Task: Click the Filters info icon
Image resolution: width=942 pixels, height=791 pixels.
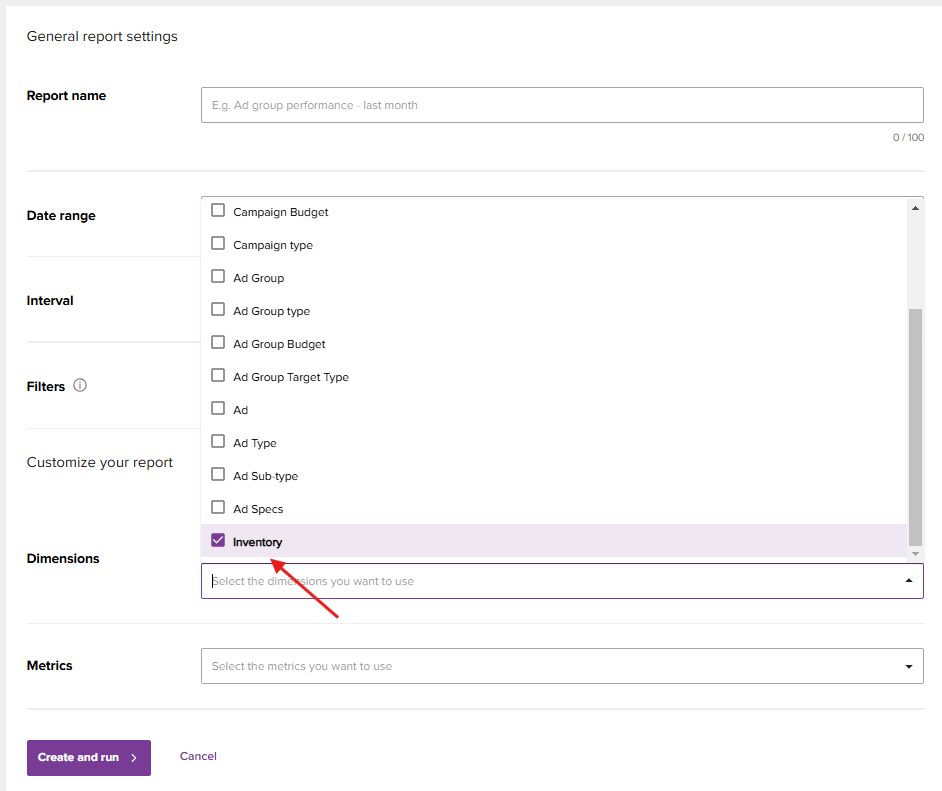Action: pos(80,385)
